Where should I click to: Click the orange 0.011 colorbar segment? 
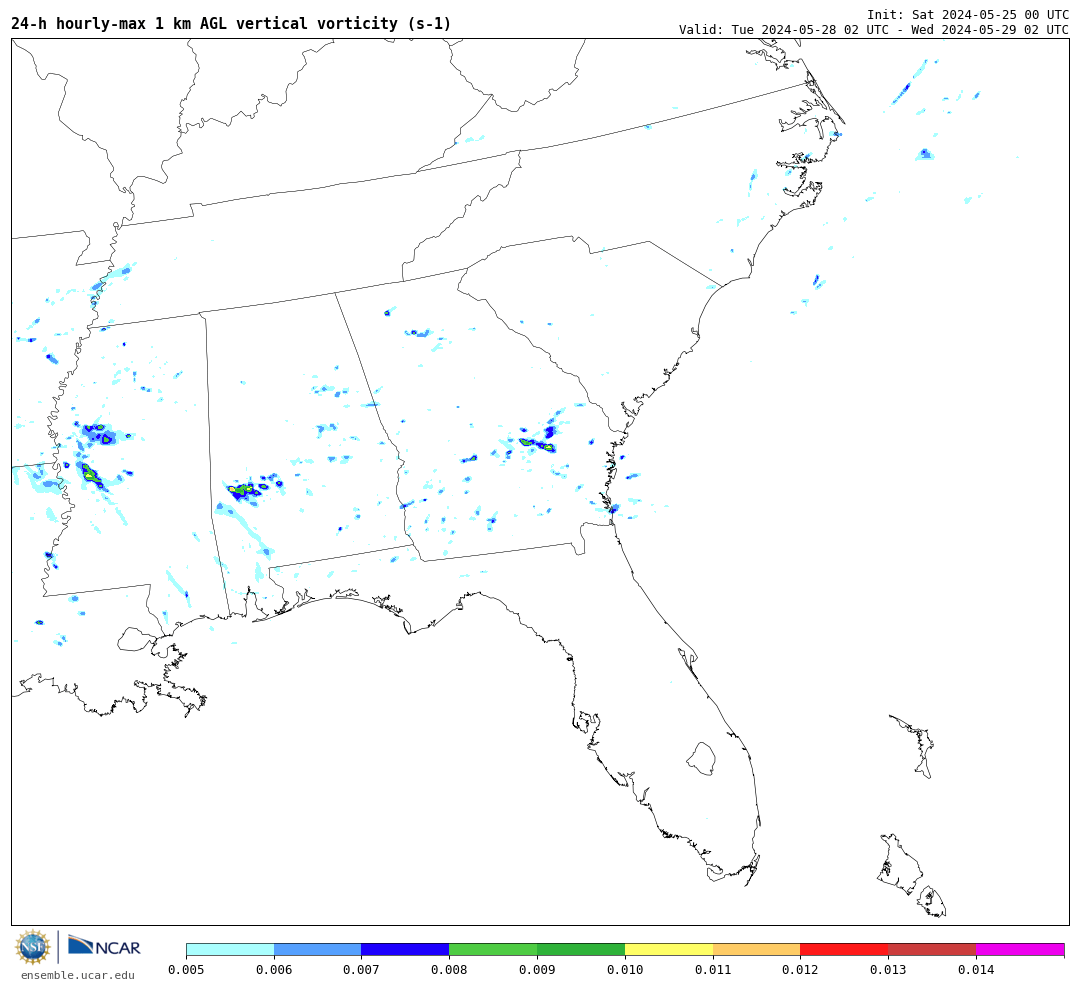(756, 950)
